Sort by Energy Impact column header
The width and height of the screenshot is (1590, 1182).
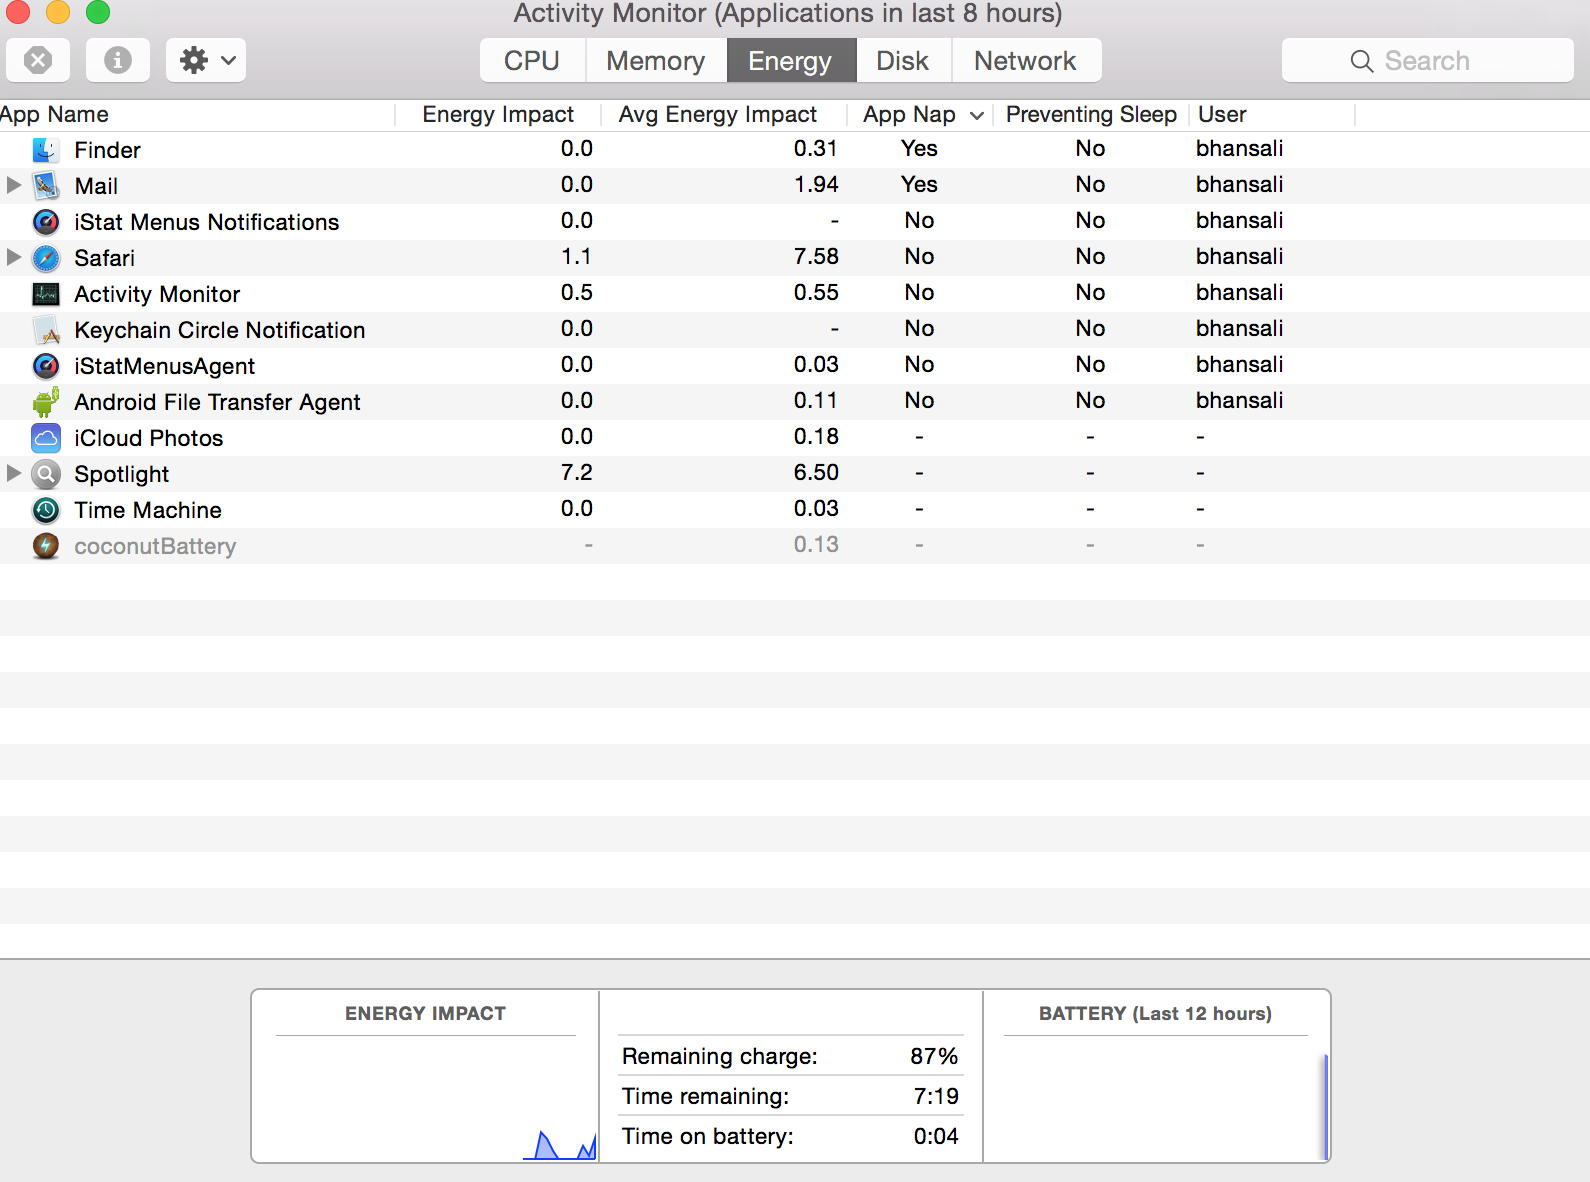click(x=498, y=115)
